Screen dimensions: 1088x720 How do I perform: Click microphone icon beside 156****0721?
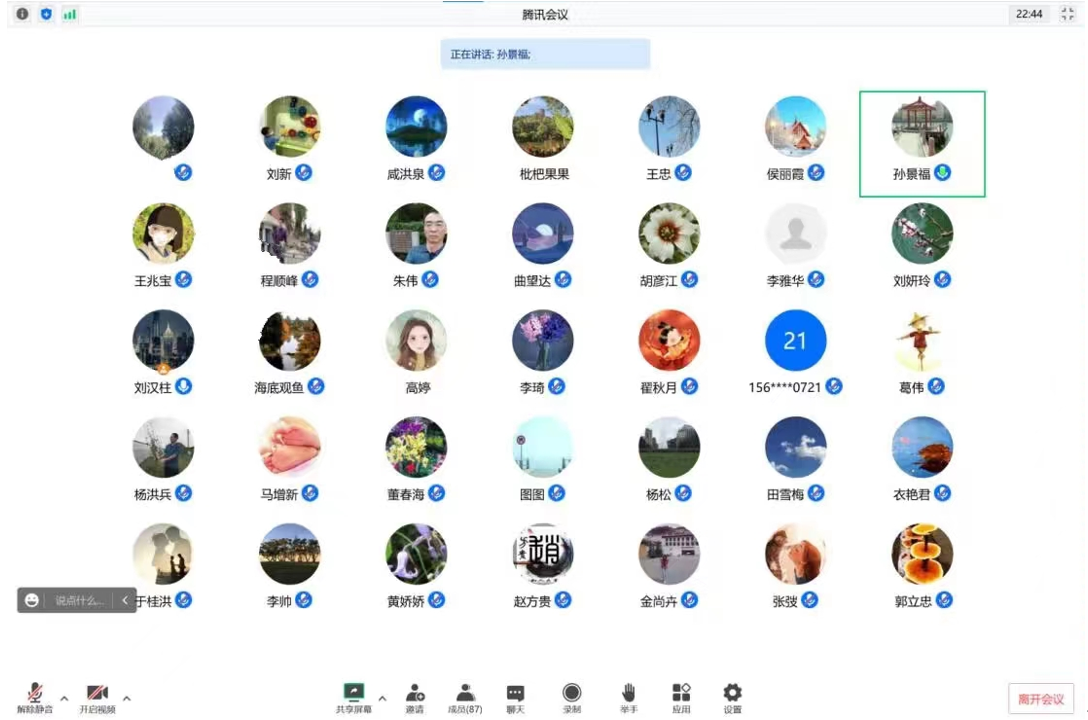834,386
